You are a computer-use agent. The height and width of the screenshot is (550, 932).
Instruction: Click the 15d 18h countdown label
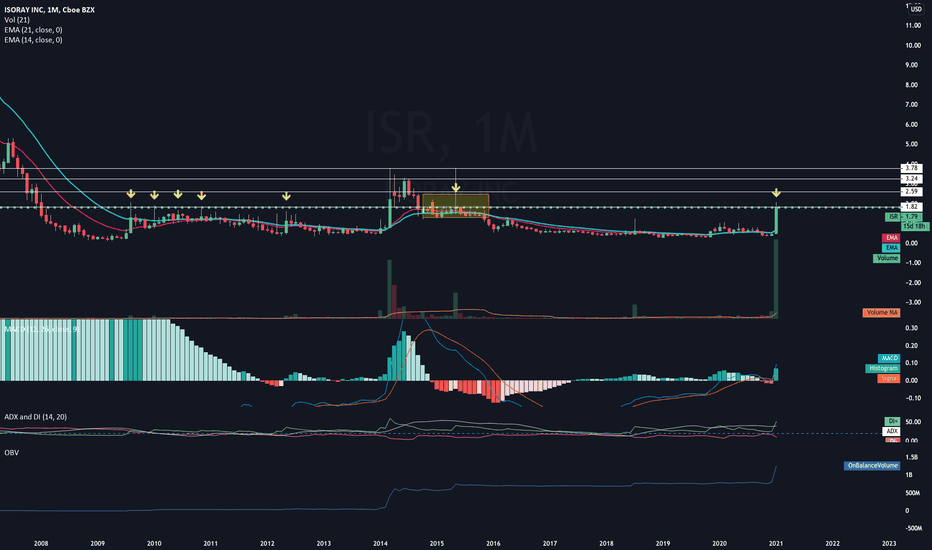point(915,227)
